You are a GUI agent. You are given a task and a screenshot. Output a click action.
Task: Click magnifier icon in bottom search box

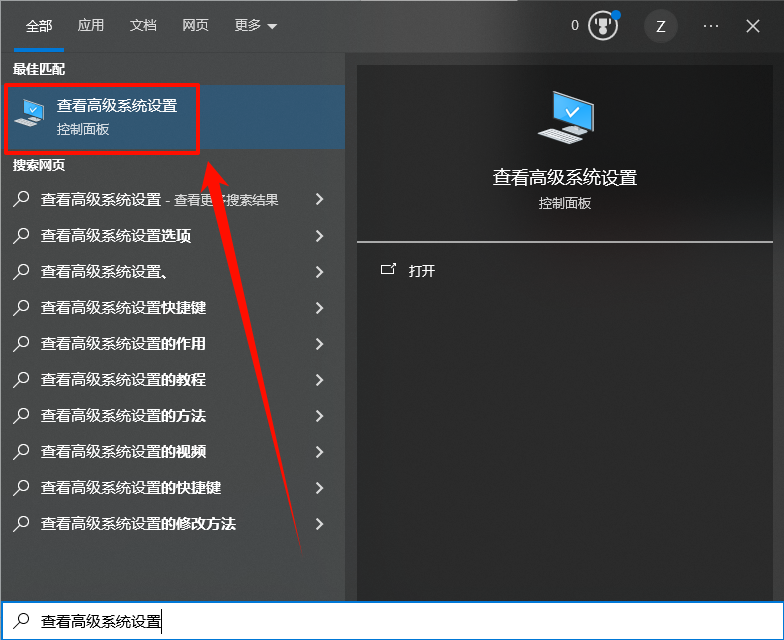21,620
